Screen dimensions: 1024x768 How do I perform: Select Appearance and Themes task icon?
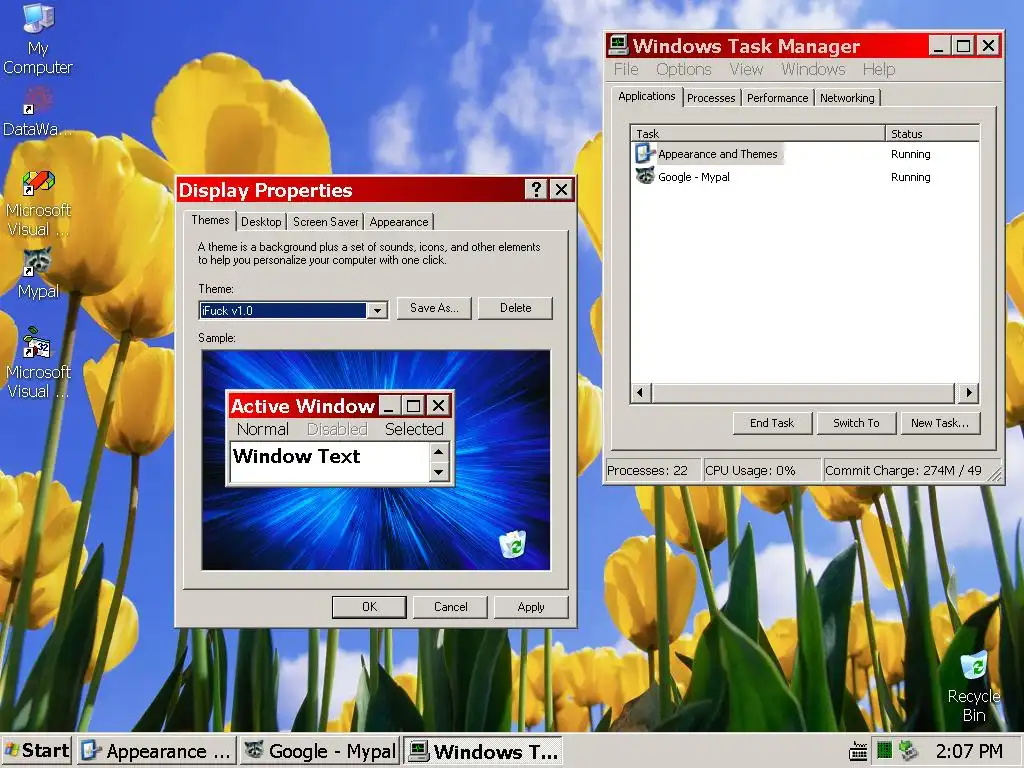tap(645, 153)
